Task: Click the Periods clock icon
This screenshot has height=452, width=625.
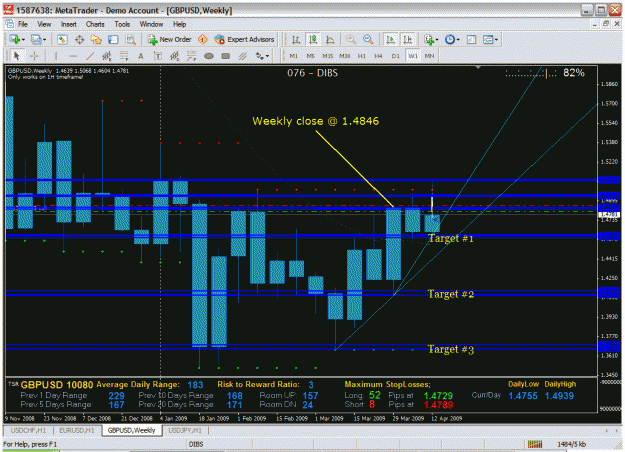Action: pyautogui.click(x=450, y=39)
